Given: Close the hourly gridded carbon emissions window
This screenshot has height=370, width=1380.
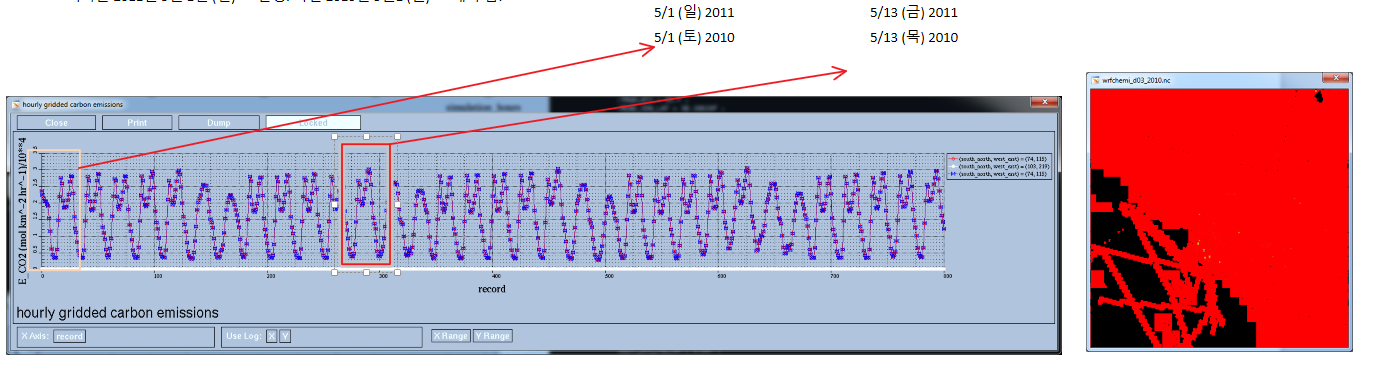Looking at the screenshot, I should (x=1045, y=103).
